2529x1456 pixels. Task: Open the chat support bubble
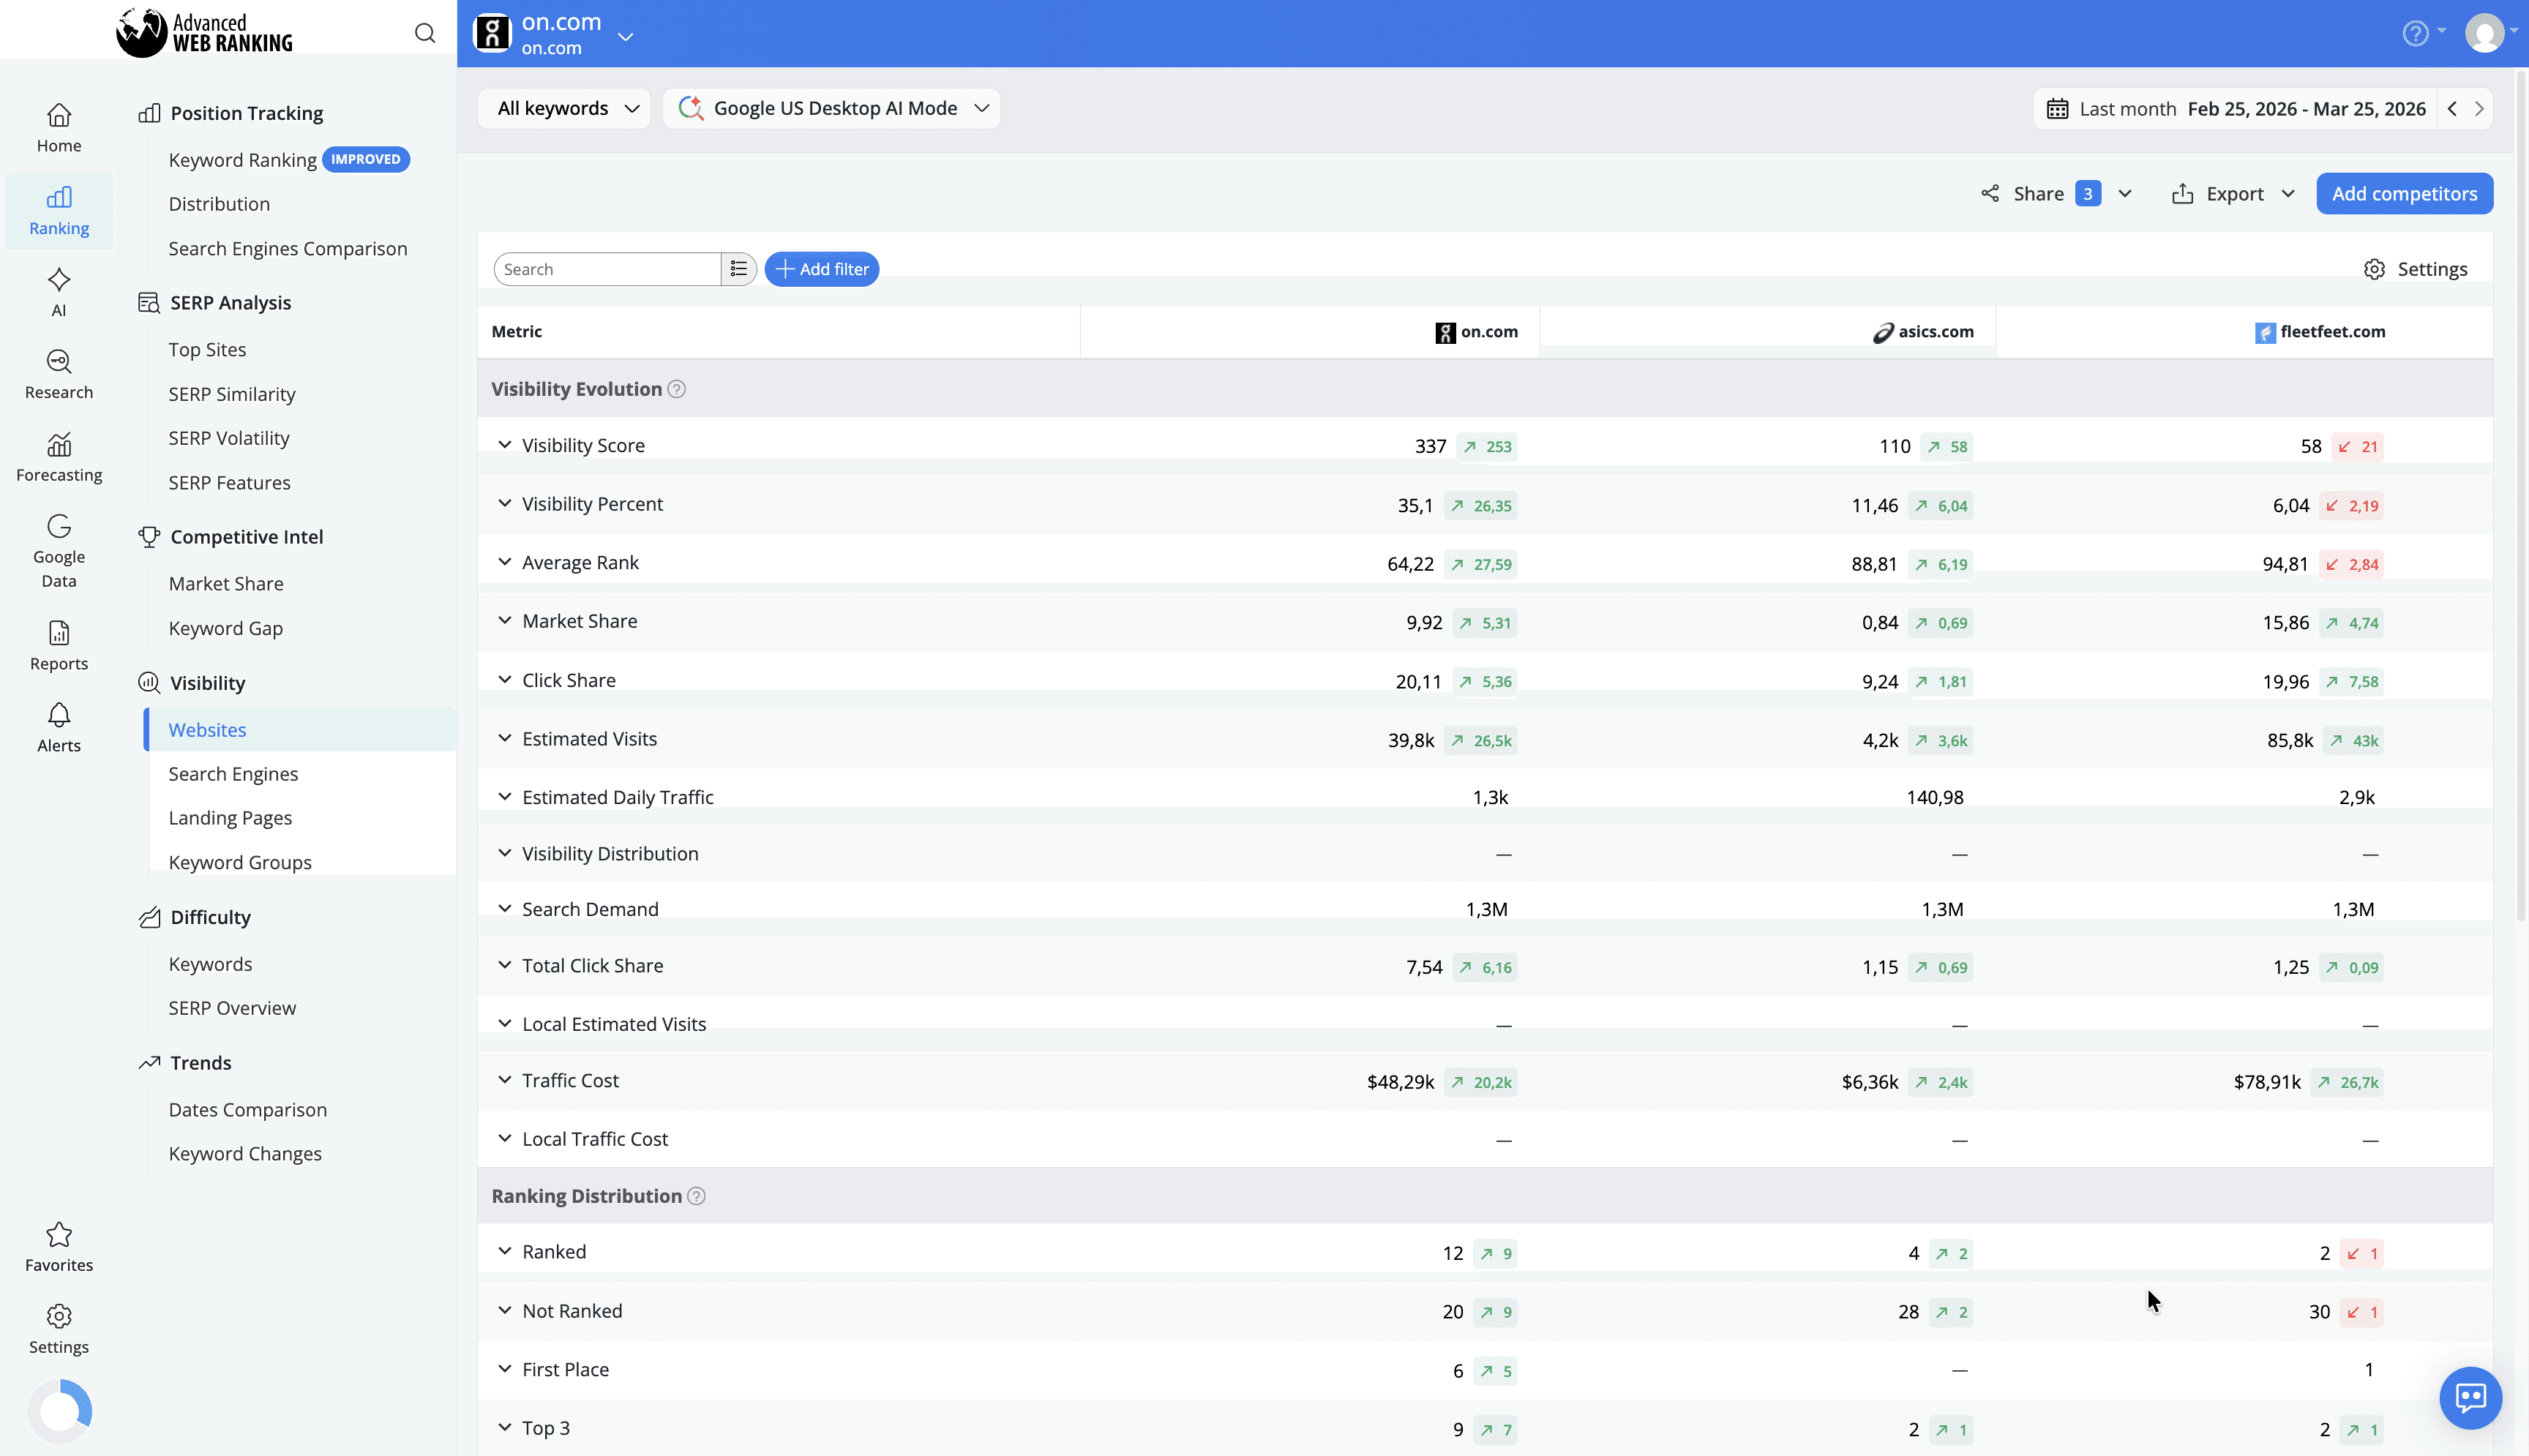coord(2470,1397)
